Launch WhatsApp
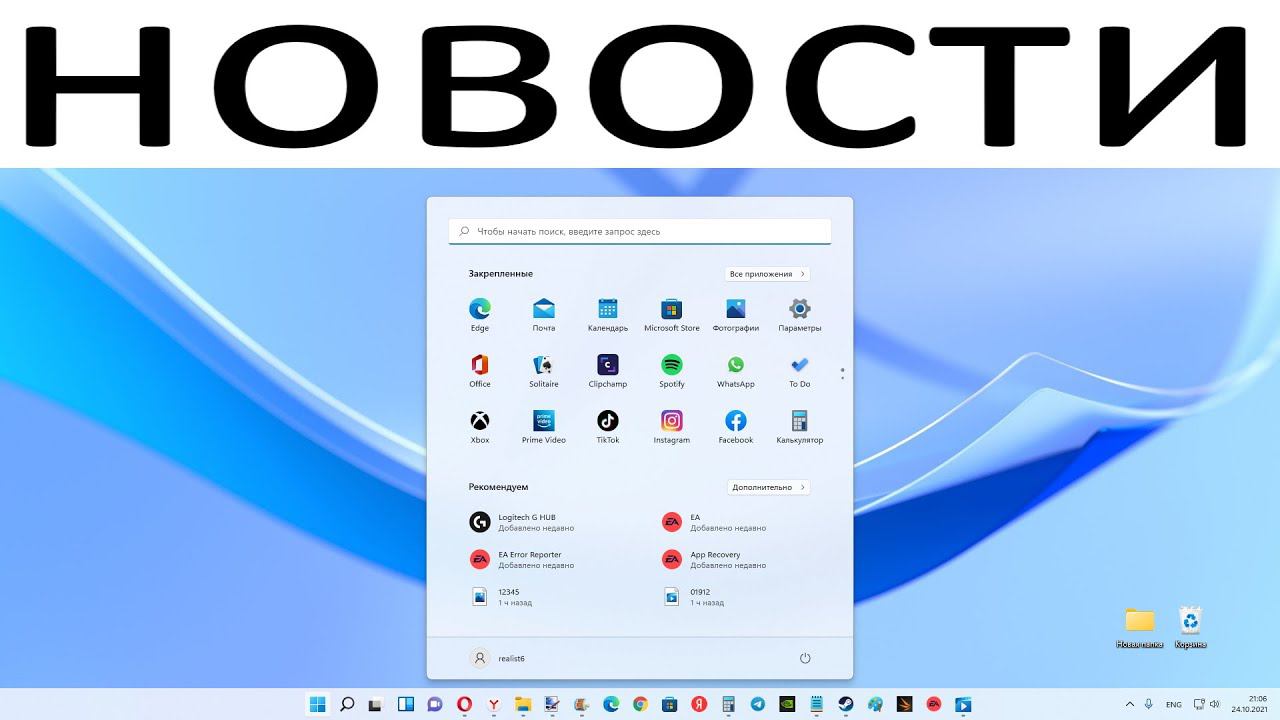1280x720 pixels. pyautogui.click(x=736, y=370)
